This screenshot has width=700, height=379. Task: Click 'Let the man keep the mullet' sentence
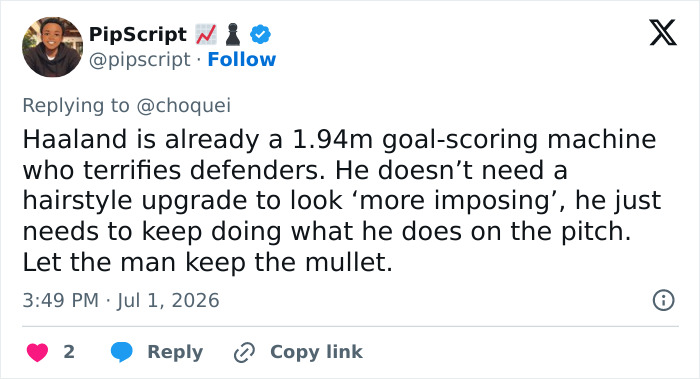tap(208, 262)
